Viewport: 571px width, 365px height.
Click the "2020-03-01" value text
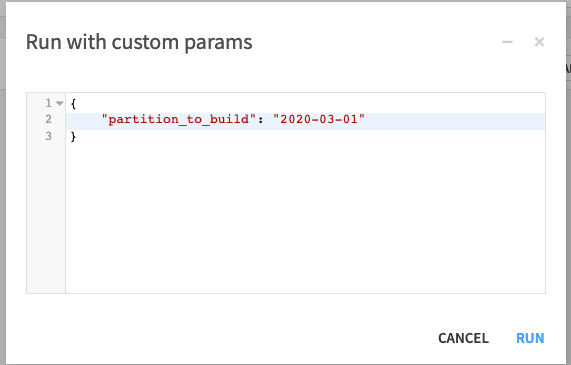click(319, 119)
